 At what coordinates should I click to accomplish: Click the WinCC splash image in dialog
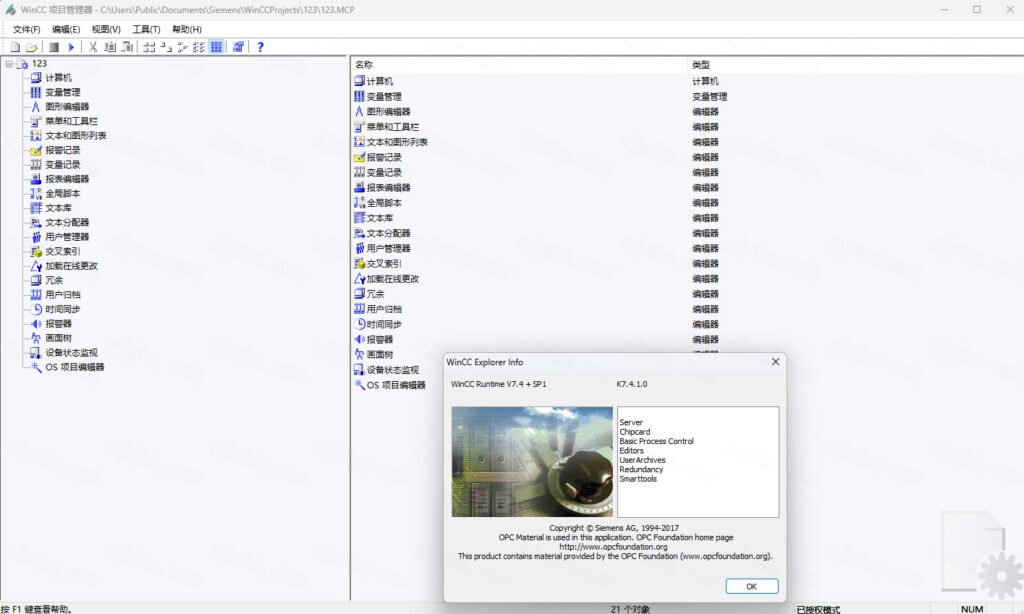coord(532,462)
